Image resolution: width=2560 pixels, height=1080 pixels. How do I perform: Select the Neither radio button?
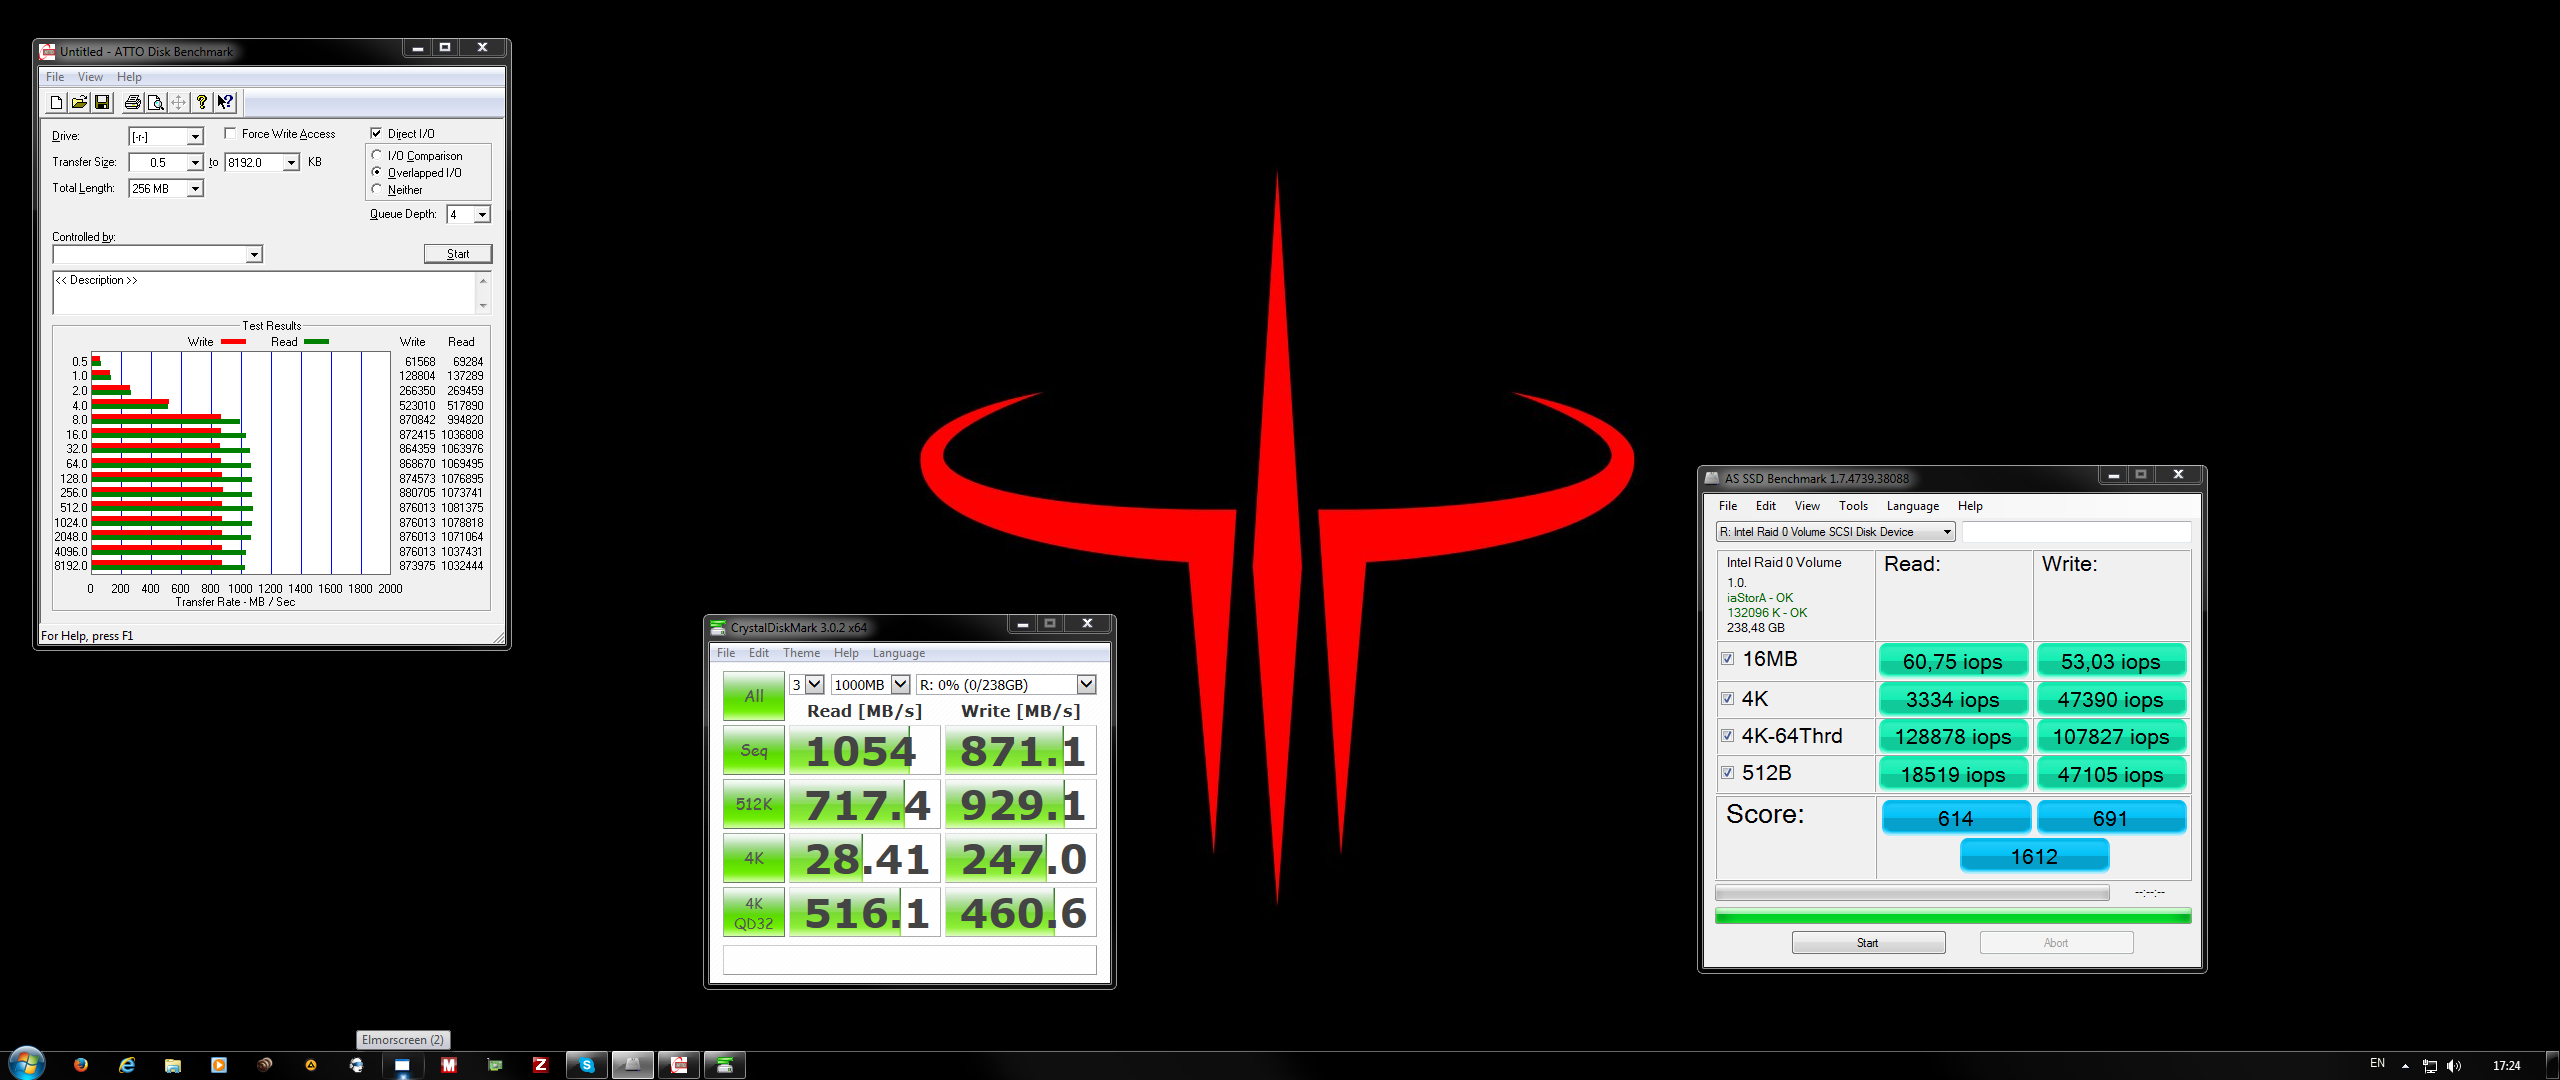click(377, 189)
